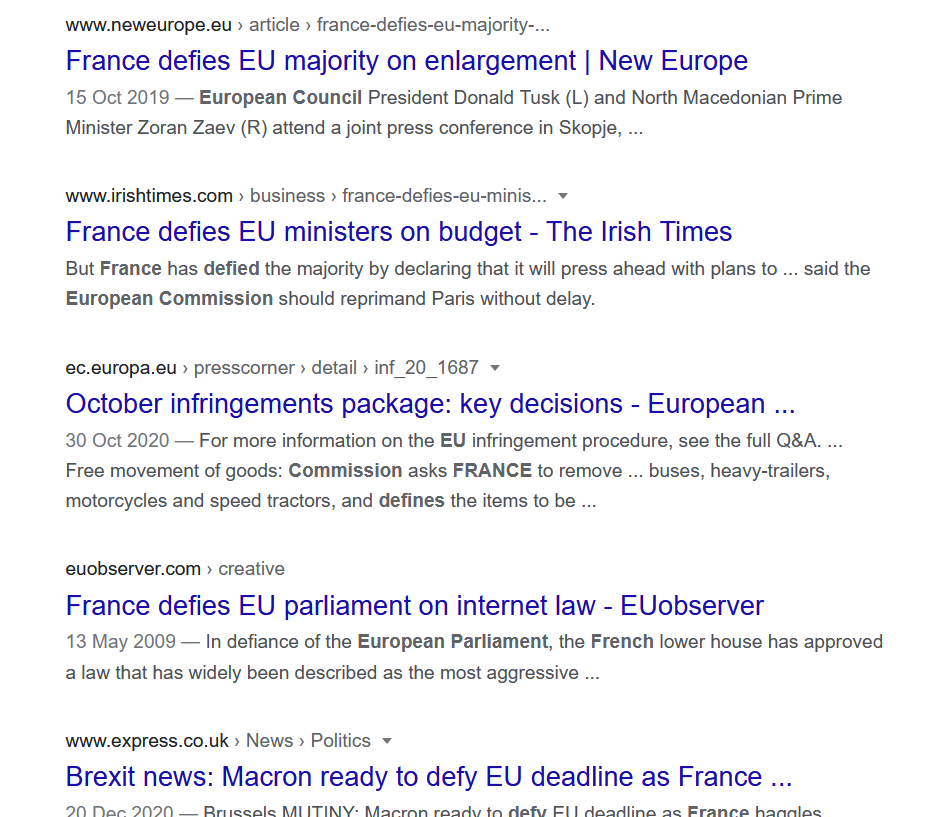This screenshot has width=940, height=817.
Task: Expand dropdown arrow beside express.co.uk URL
Action: (x=387, y=741)
